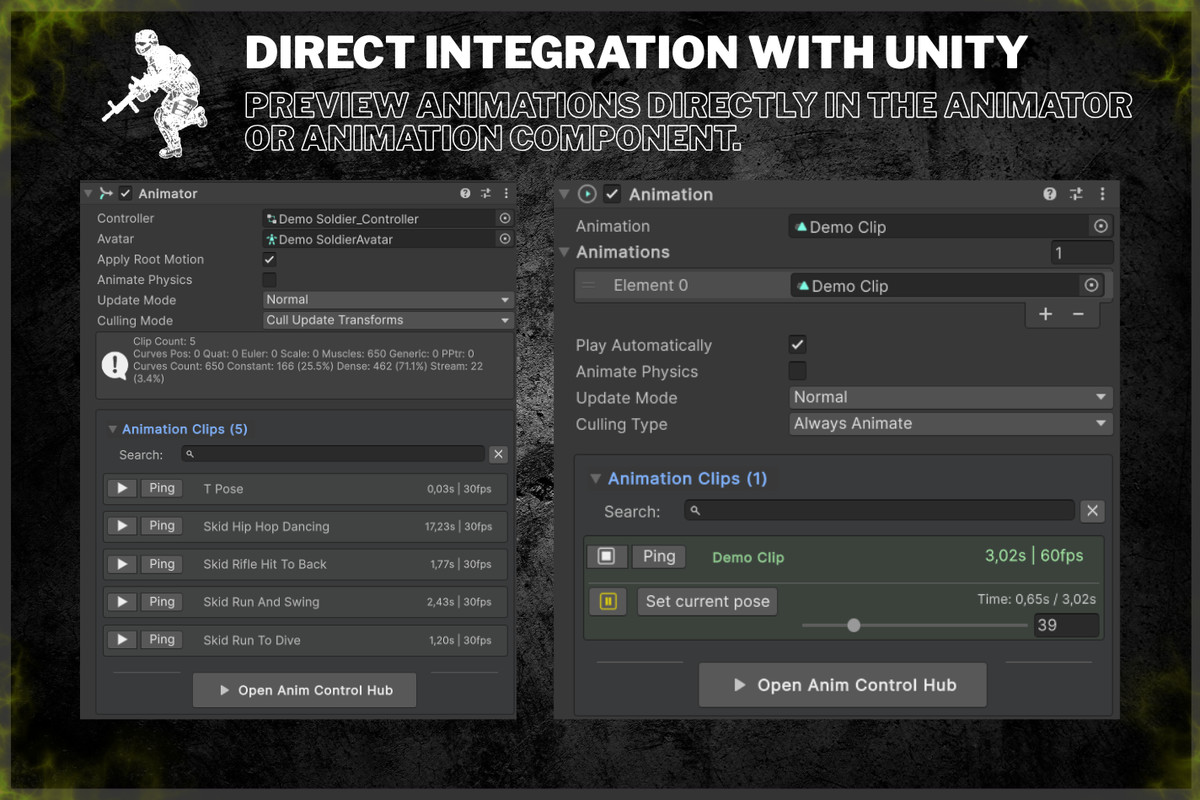Clear the Animator clips search with X
Viewport: 1200px width, 800px height.
(498, 454)
